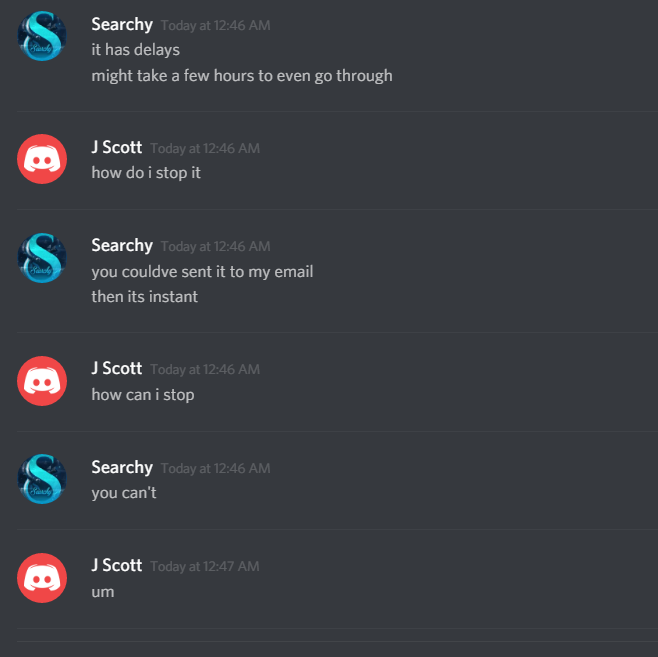This screenshot has height=657, width=658.
Task: Click the 'Today at 12:47 AM' timestamp
Action: pyautogui.click(x=205, y=566)
